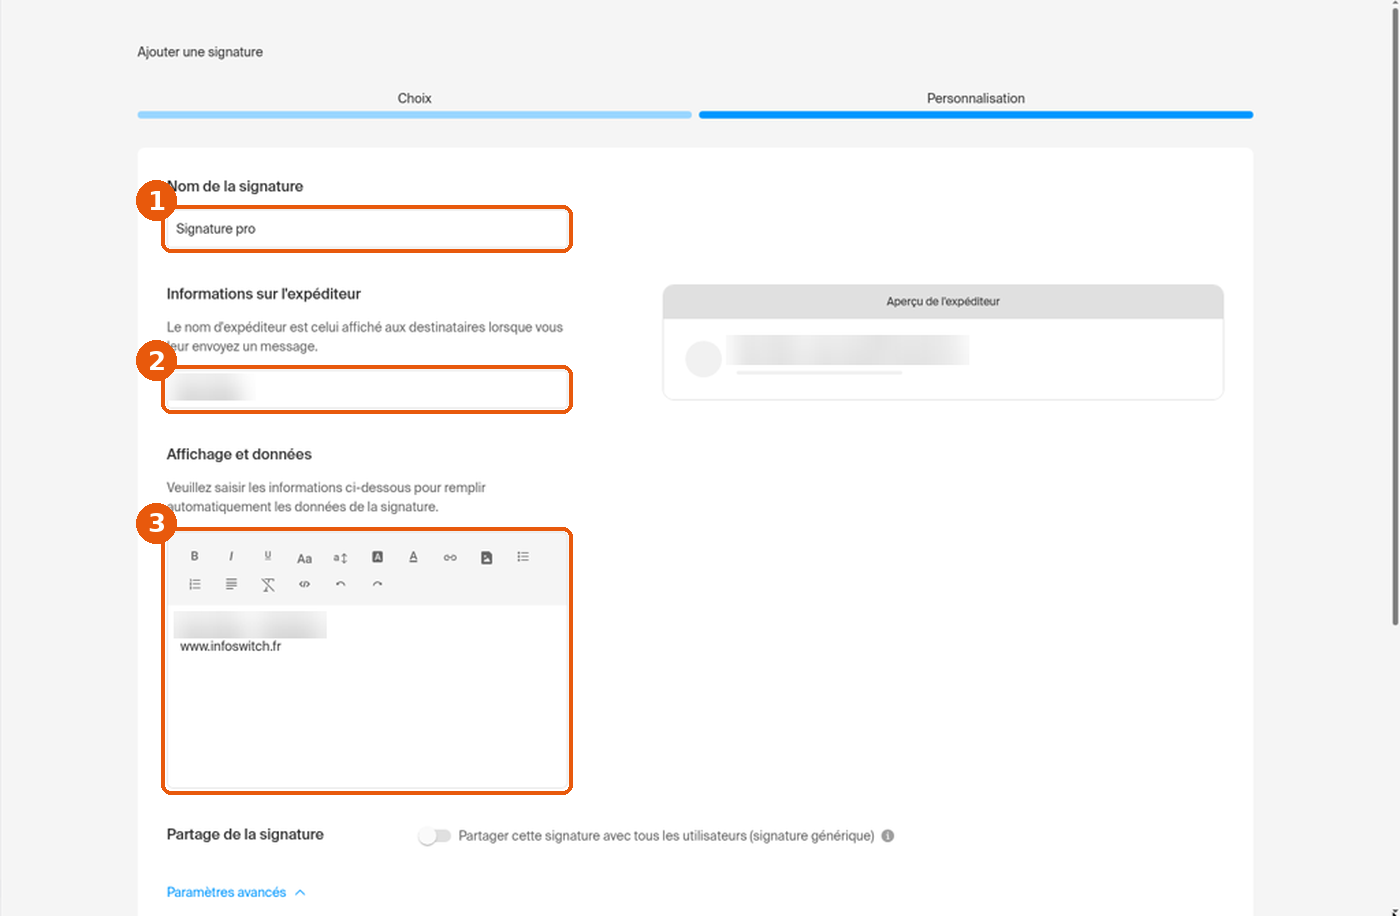Open the font family (Aa) option
The width and height of the screenshot is (1400, 916).
(304, 558)
